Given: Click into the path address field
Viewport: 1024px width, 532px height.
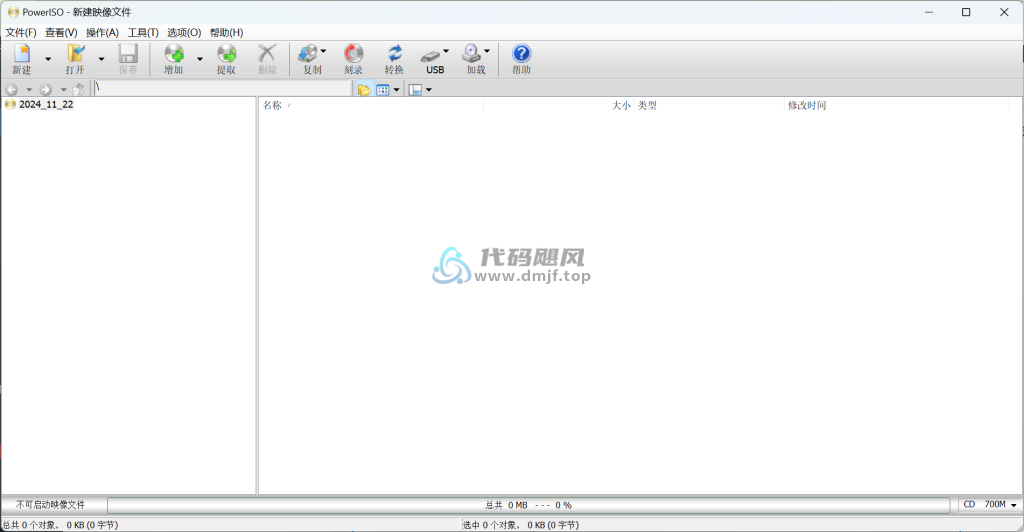Looking at the screenshot, I should click(x=223, y=88).
